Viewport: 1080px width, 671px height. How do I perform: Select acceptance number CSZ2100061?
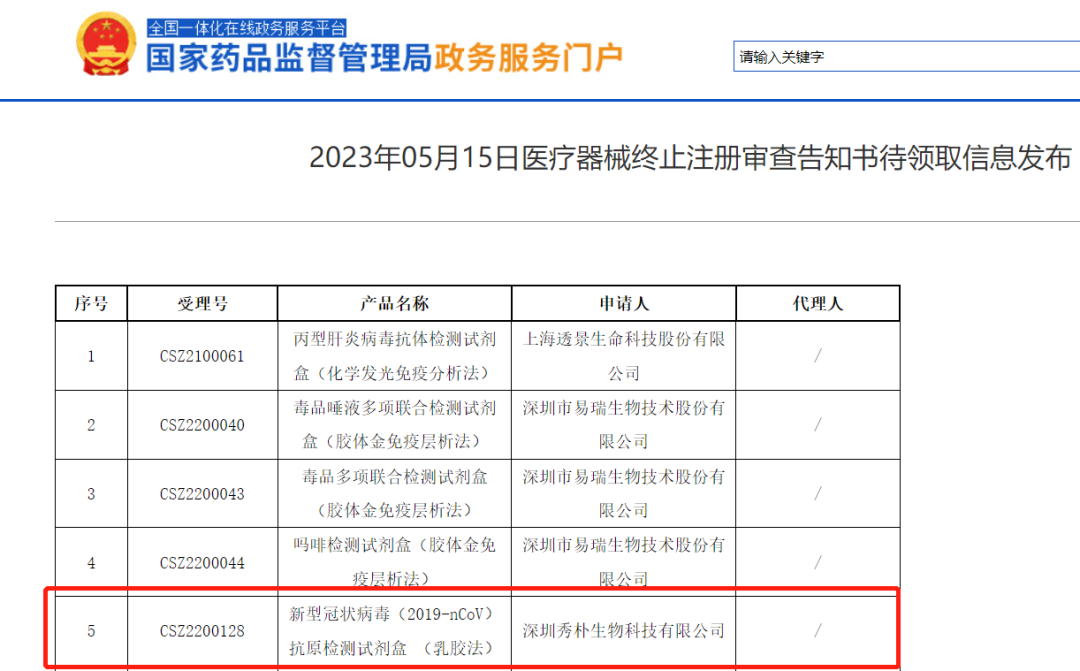(202, 356)
